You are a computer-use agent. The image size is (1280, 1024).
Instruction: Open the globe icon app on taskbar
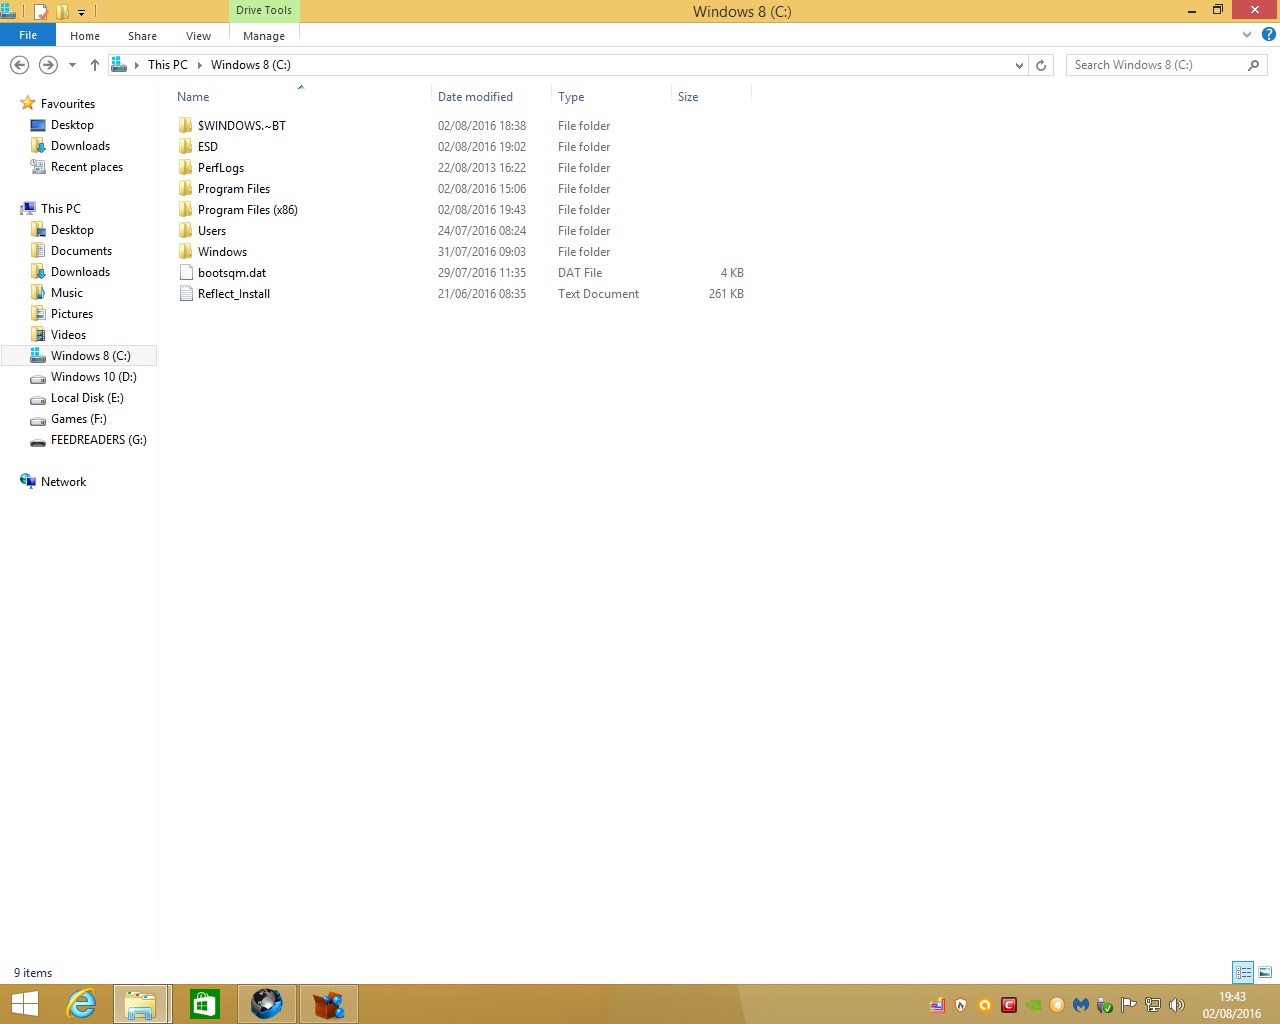tap(266, 1004)
